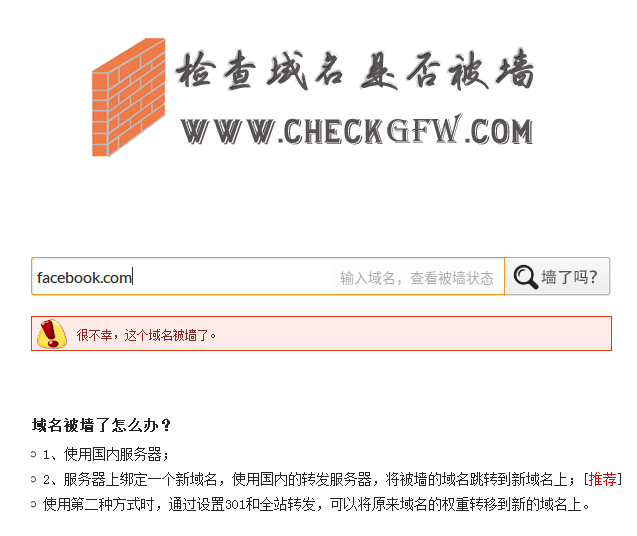The width and height of the screenshot is (637, 536).
Task: Click the '很不幸，这个域名被墙了' alert message
Action: (146, 335)
